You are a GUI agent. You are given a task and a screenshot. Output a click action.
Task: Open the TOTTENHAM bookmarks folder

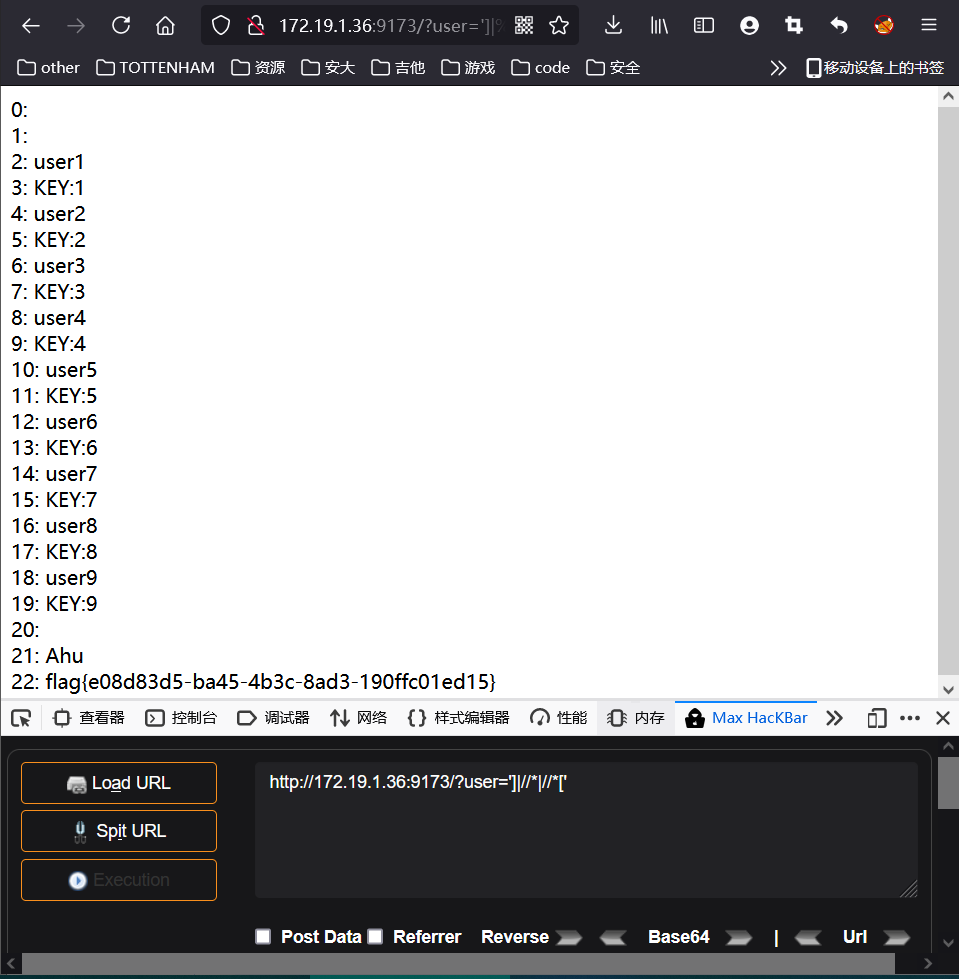pos(155,67)
